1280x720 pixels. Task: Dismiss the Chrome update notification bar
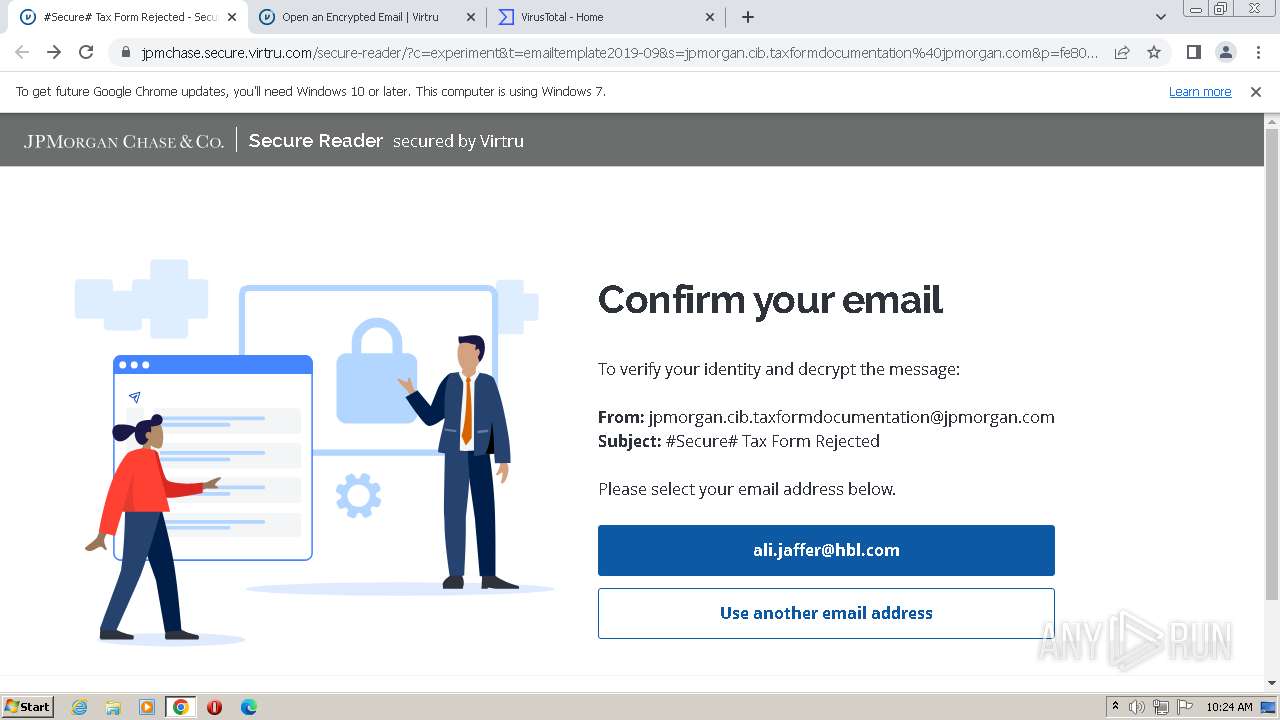click(x=1256, y=91)
